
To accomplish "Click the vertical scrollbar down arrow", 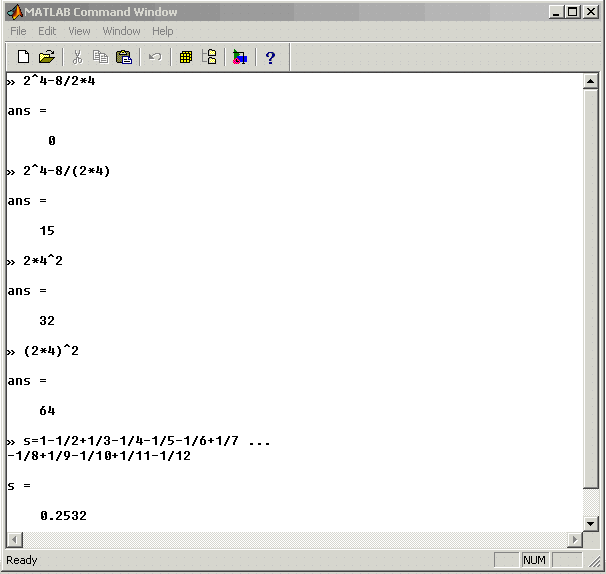I will (590, 524).
